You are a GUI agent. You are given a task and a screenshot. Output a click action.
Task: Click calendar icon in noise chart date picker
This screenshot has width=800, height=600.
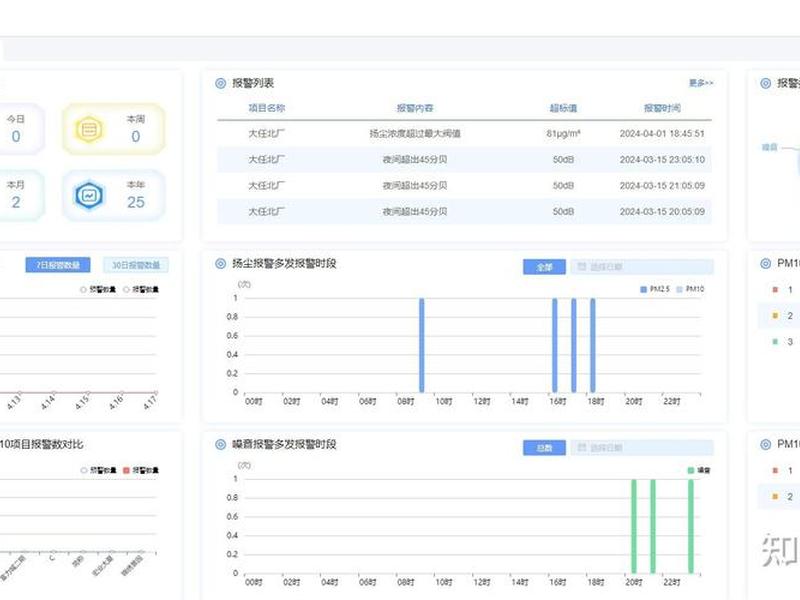pos(581,447)
